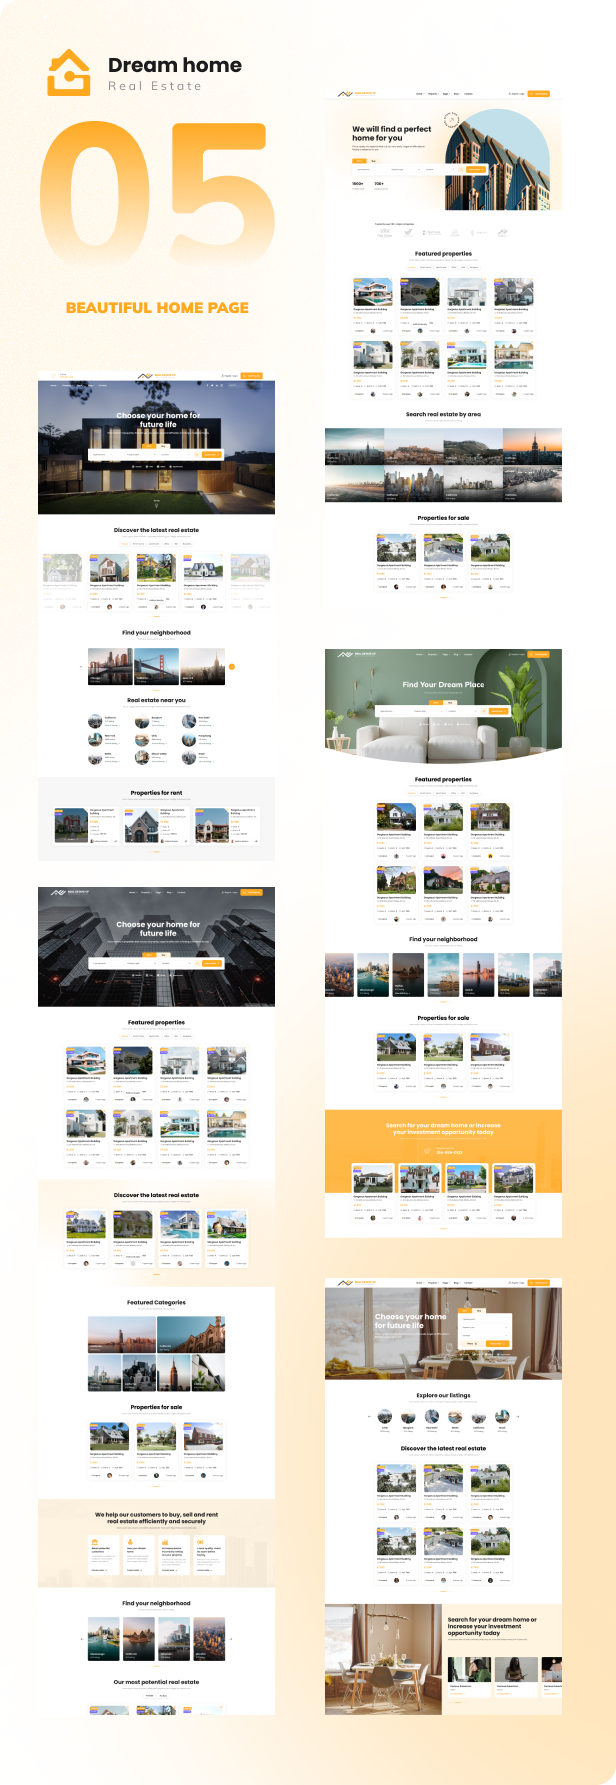Open the middle dropdown in the night house search bar
The width and height of the screenshot is (616, 1785).
(x=140, y=455)
